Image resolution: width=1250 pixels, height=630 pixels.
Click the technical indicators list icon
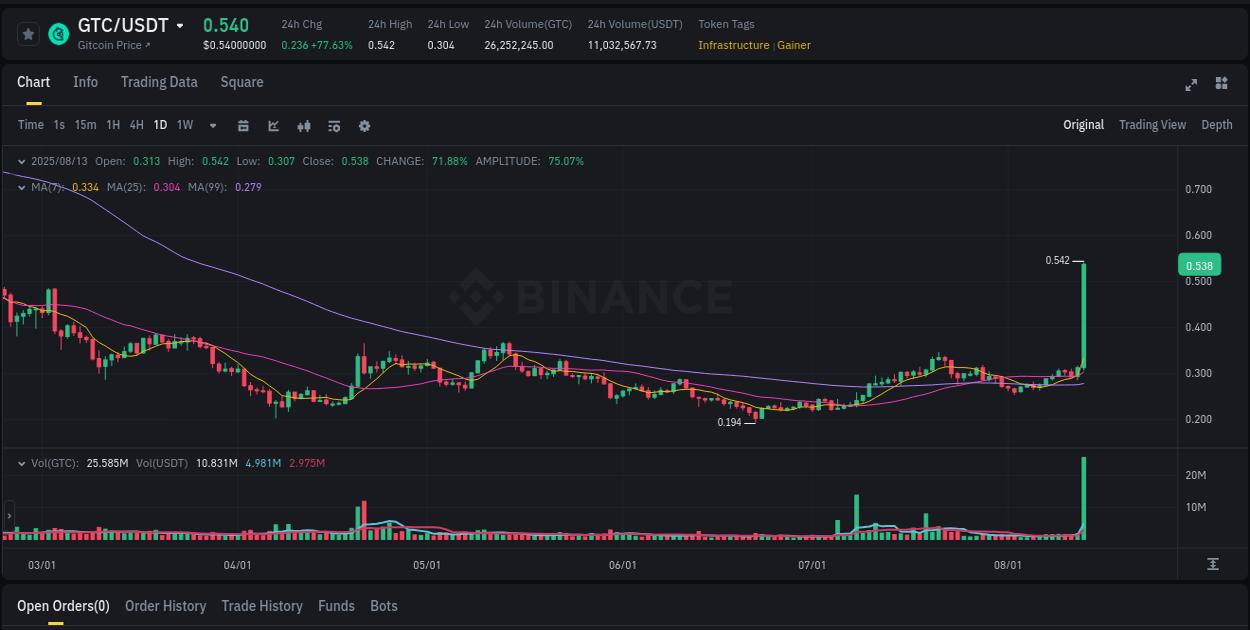(x=334, y=126)
